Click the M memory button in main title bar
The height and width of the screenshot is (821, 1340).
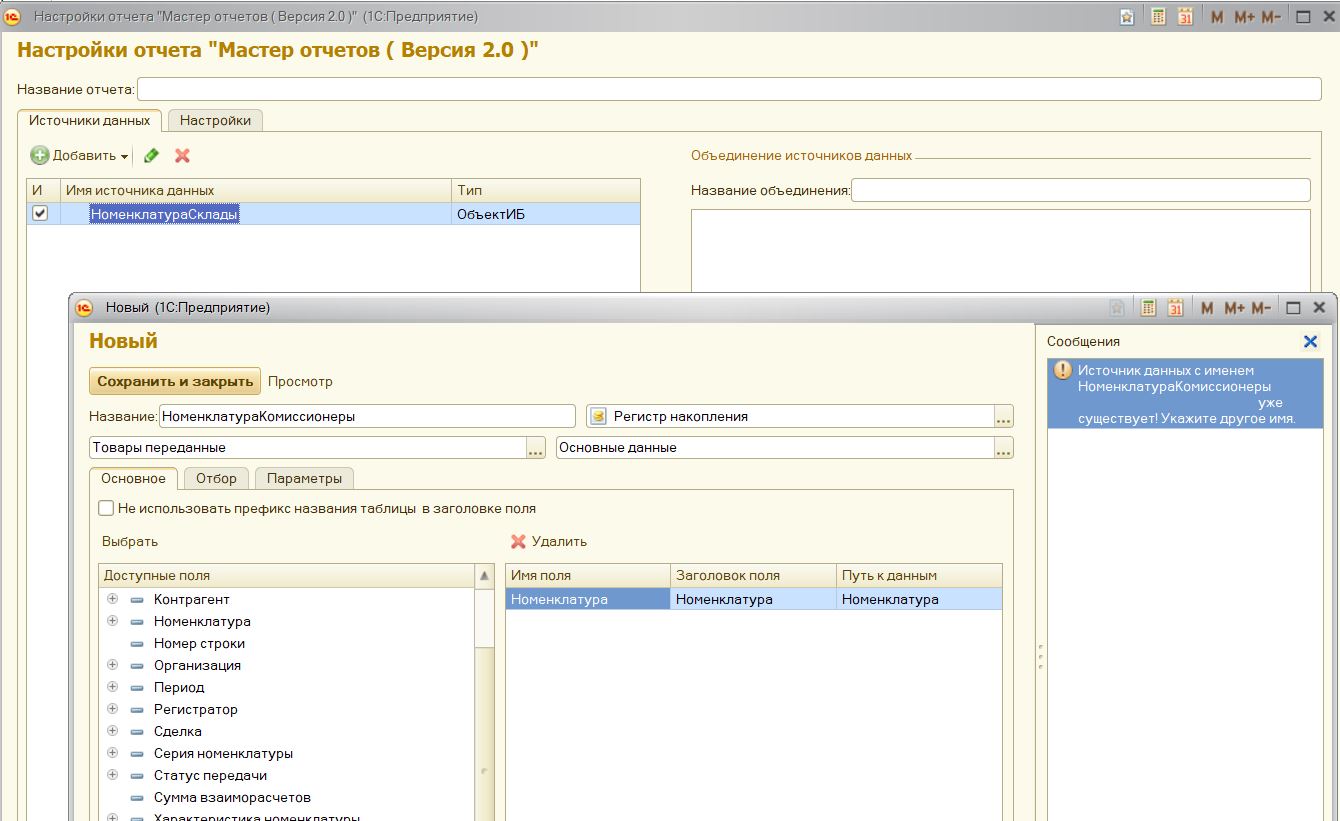coord(1217,16)
